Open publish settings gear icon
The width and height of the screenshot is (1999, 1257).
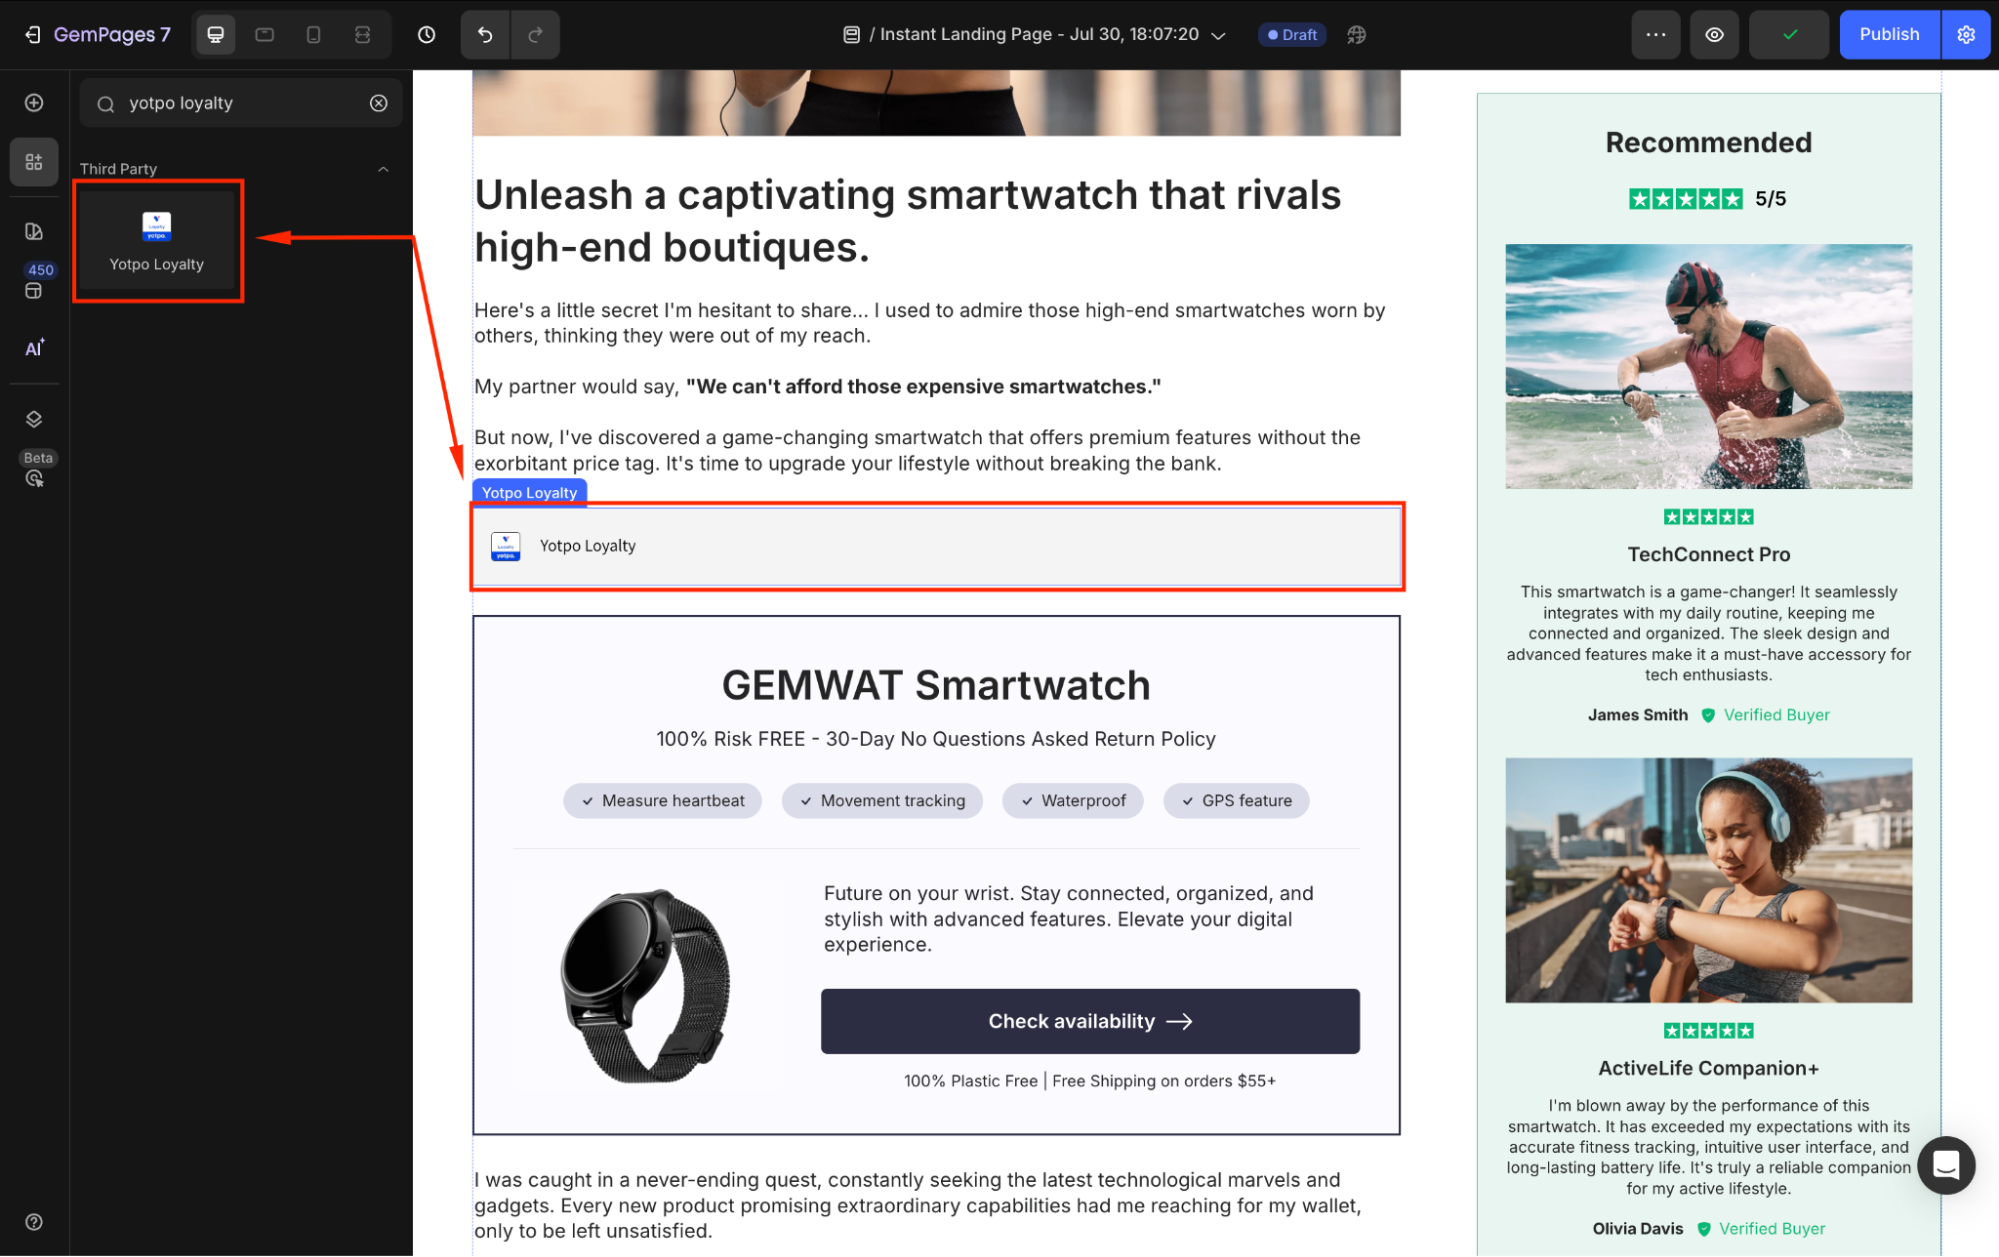pyautogui.click(x=1966, y=35)
